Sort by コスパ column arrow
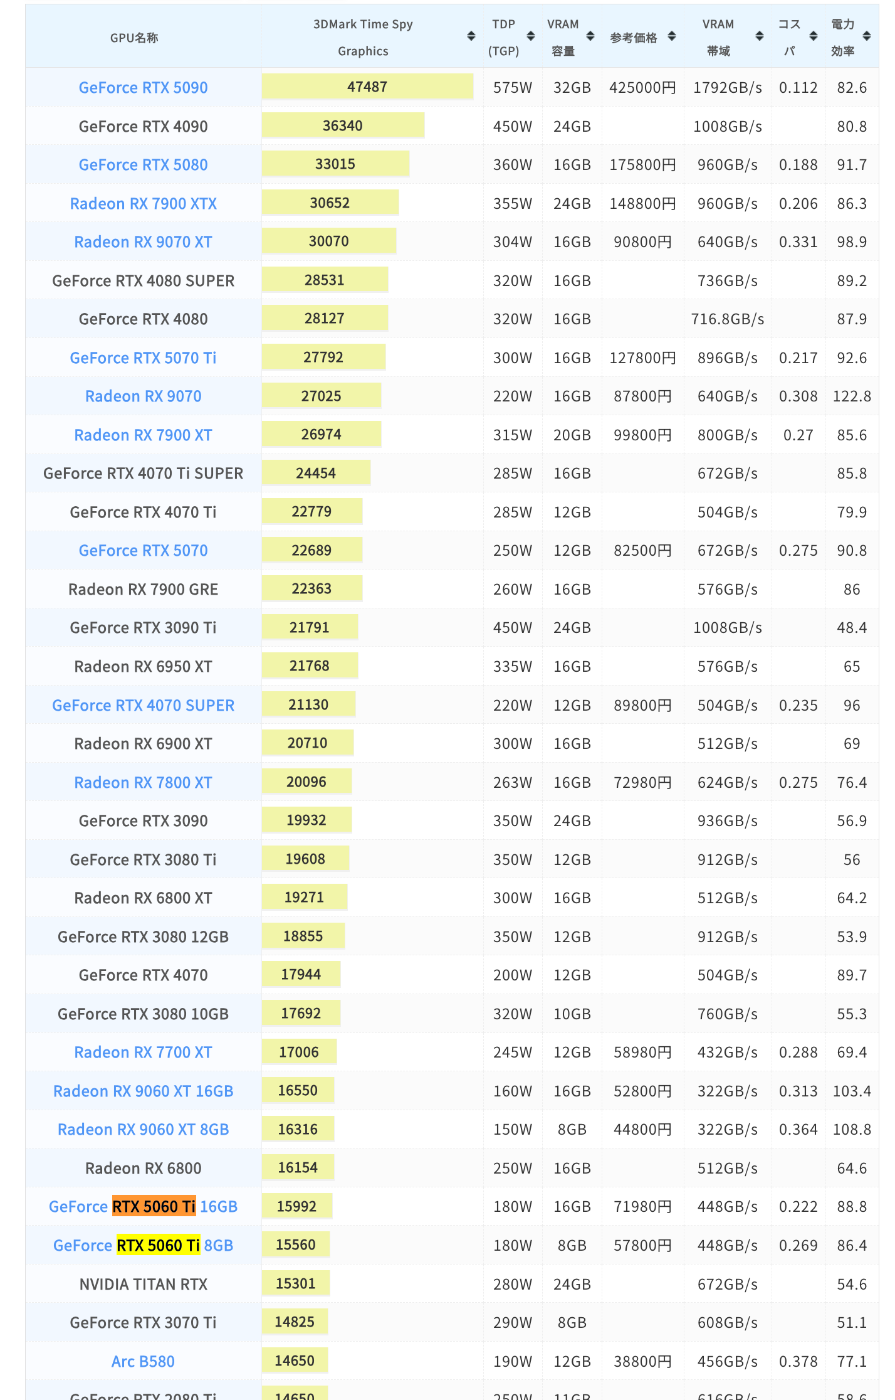The image size is (895, 1400). tap(813, 37)
